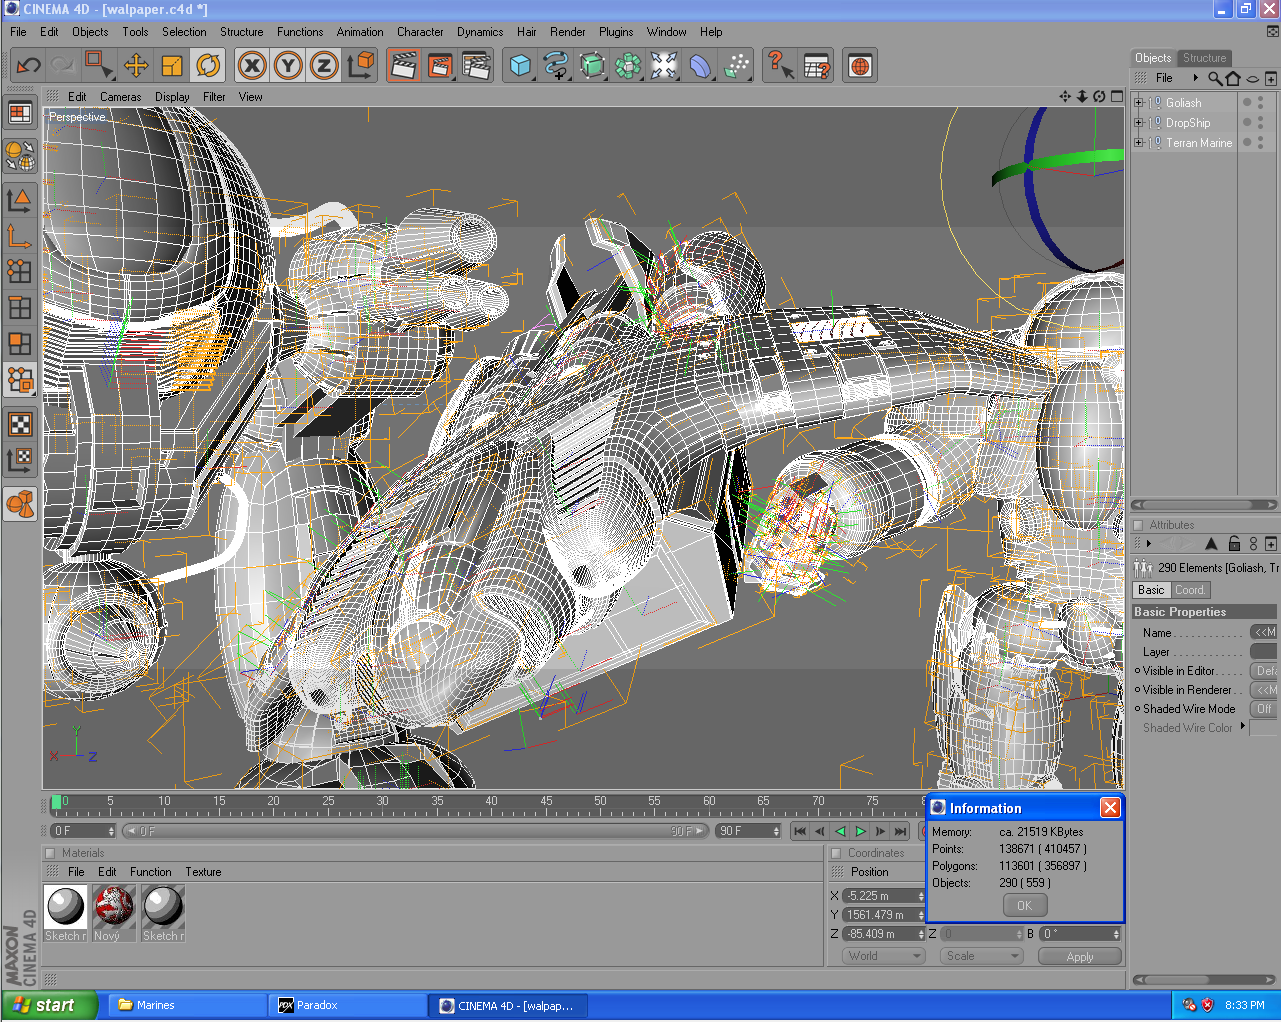Toggle the Z axis lock
Screen dimensions: 1281x1022
coord(323,66)
